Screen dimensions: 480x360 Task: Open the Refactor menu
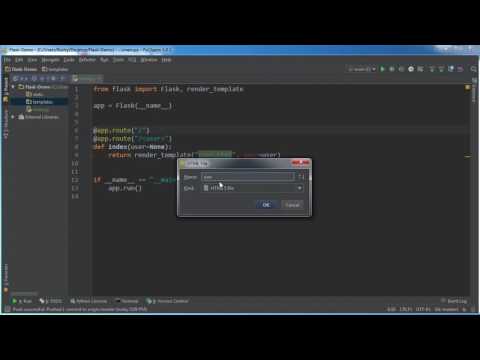pos(87,60)
